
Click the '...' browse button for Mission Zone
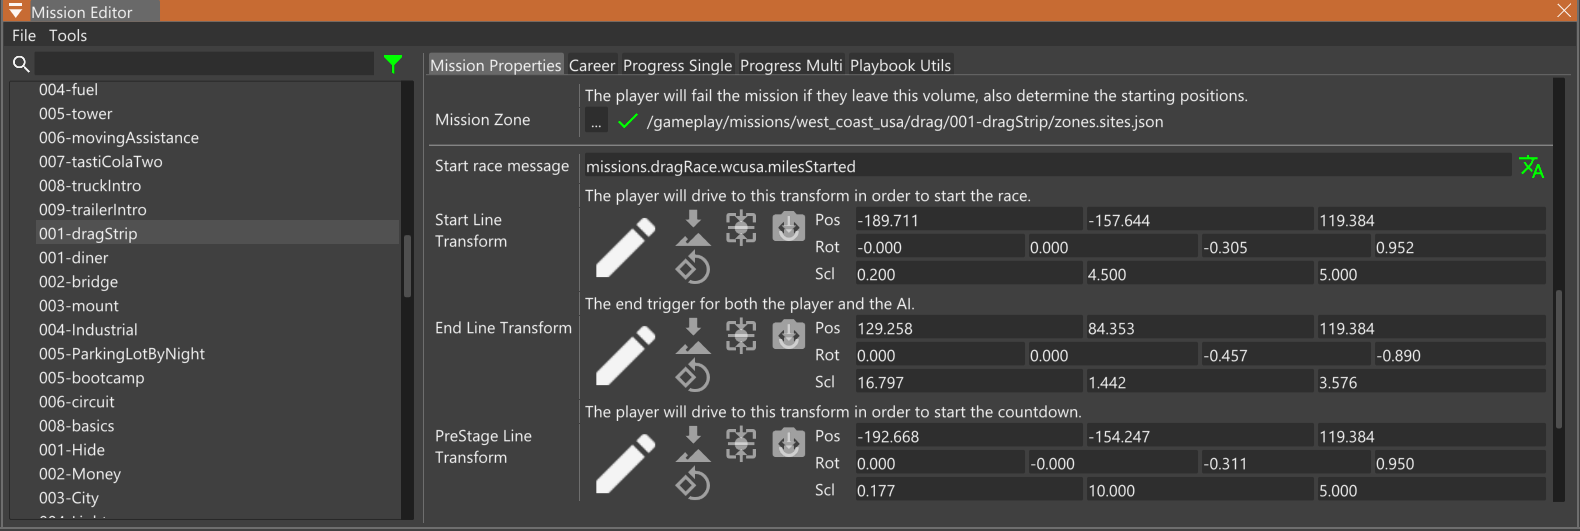(x=596, y=122)
